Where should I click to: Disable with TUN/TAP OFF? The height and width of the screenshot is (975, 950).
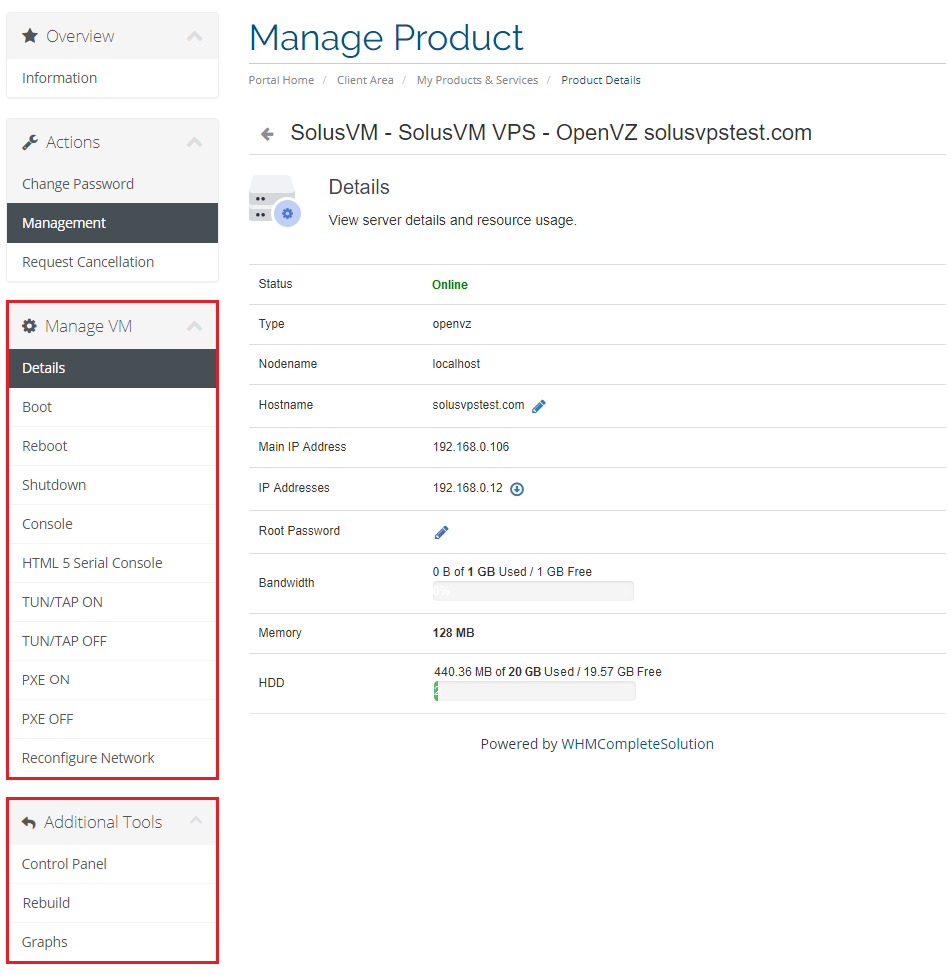click(x=113, y=641)
